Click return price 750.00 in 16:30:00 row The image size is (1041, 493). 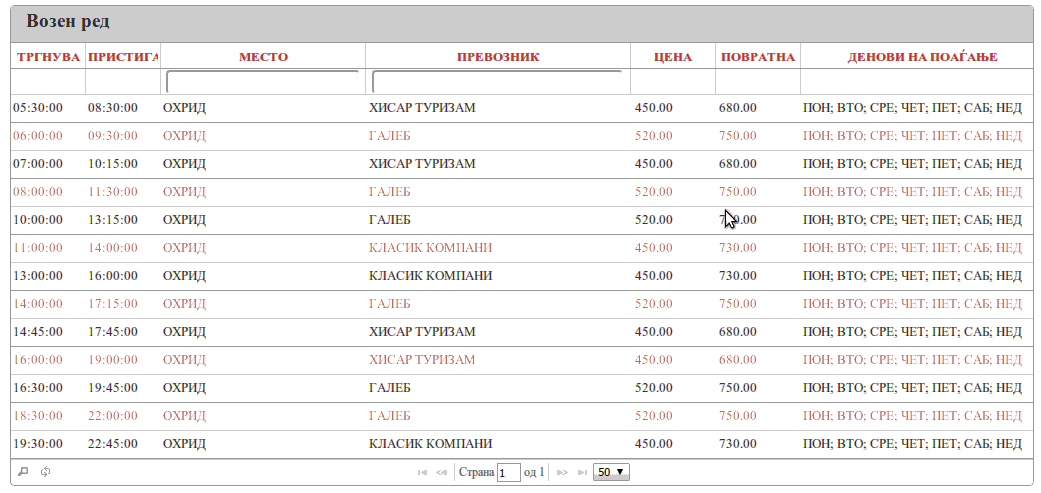[738, 387]
